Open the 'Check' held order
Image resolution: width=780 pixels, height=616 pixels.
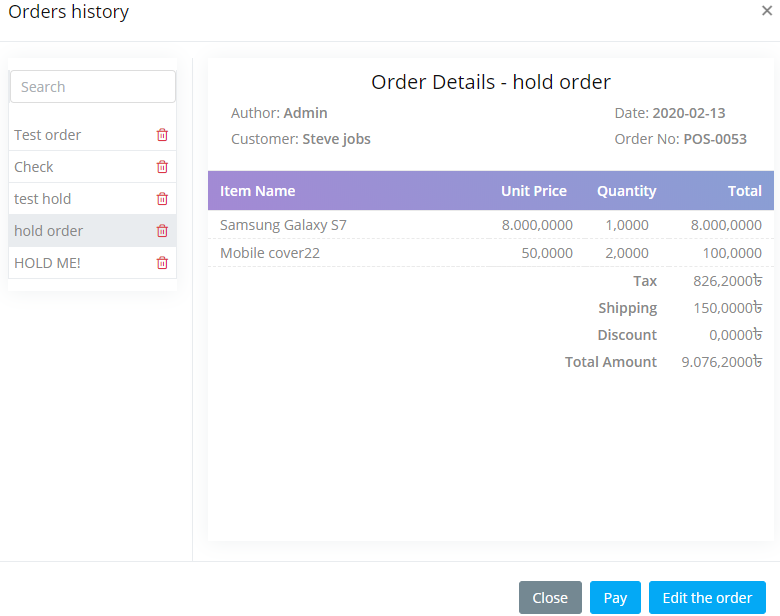tap(34, 167)
